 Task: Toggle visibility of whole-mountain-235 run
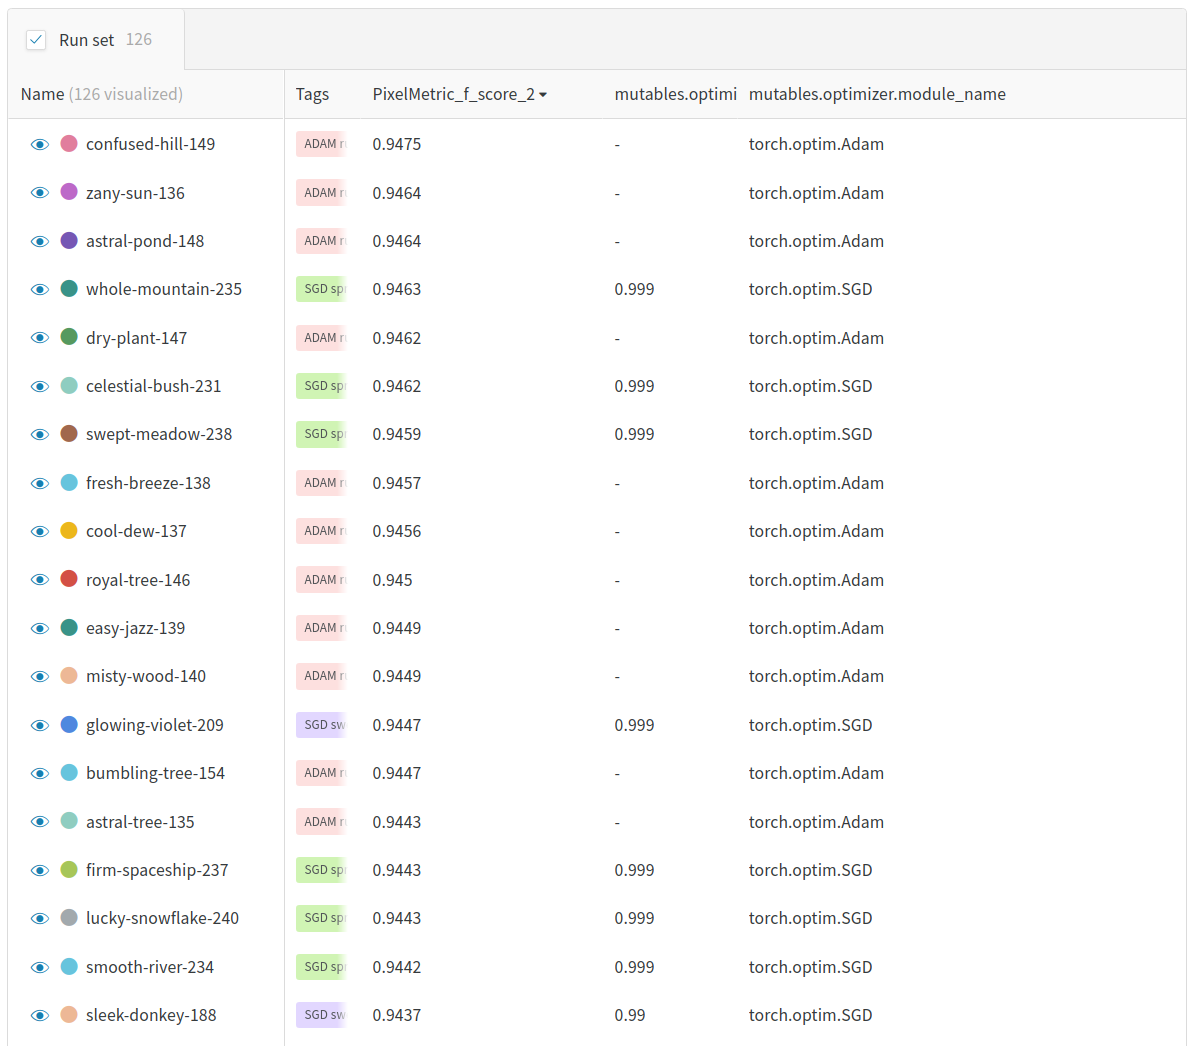(40, 290)
